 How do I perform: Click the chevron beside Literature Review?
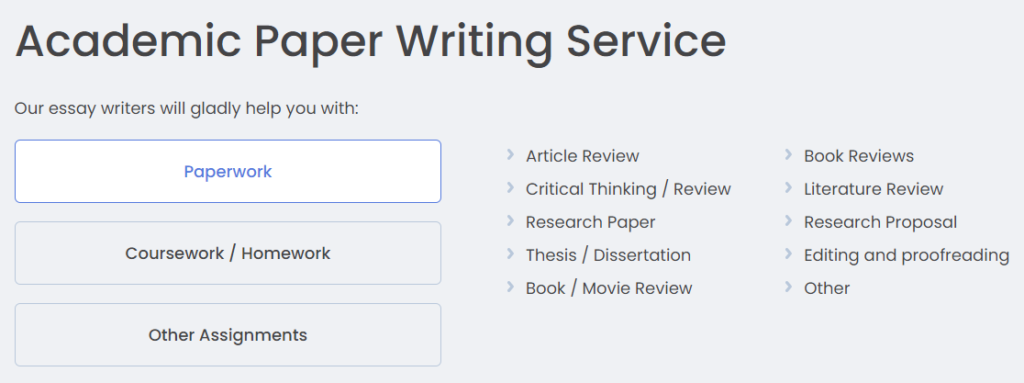pos(788,188)
